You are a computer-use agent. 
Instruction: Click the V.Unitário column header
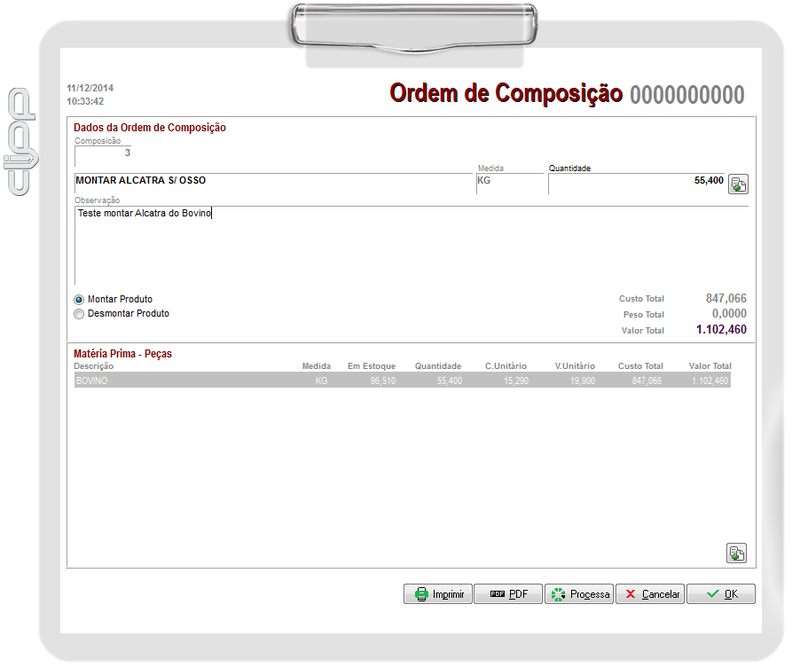coord(575,366)
